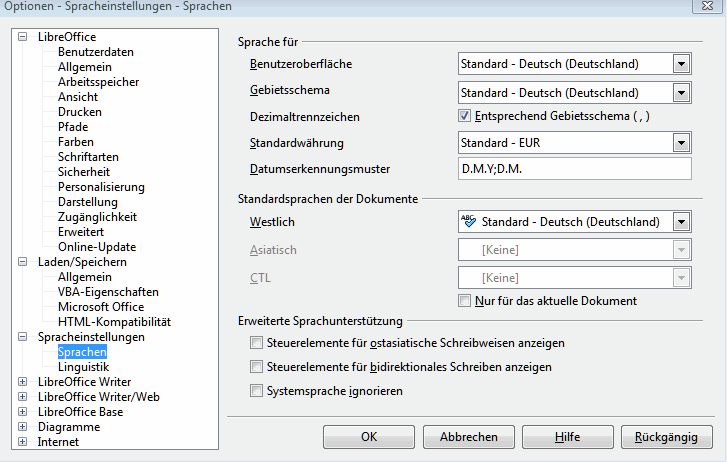727x462 pixels.
Task: Select Darstellung in the tree
Action: pos(88,202)
